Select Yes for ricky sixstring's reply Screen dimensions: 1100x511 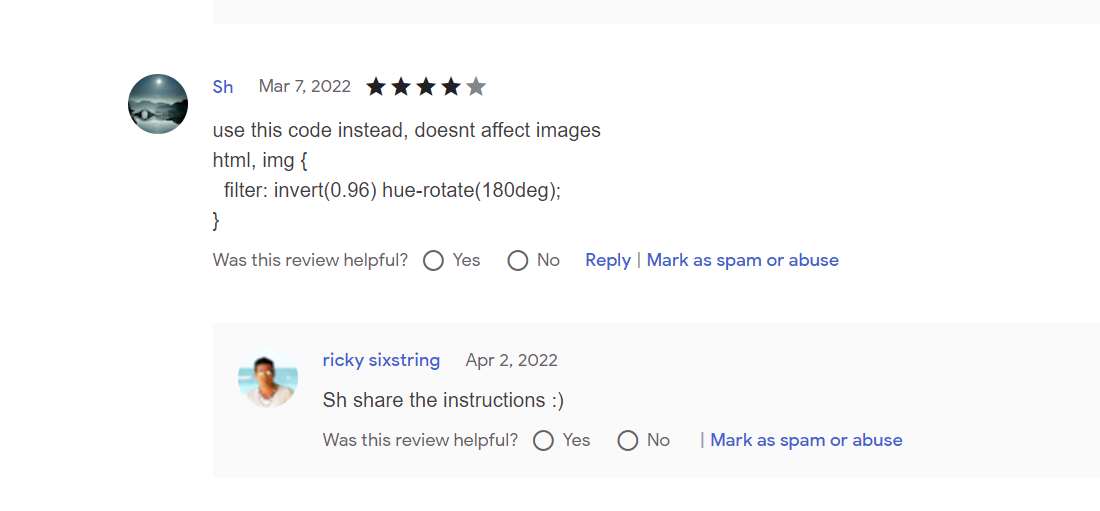544,441
